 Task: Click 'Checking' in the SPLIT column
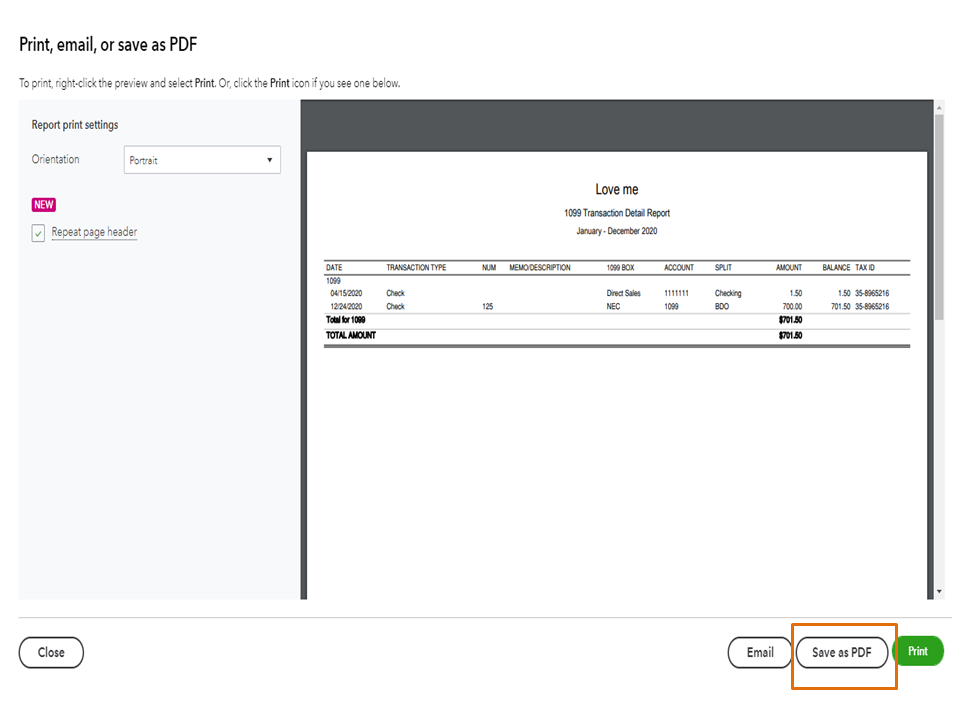[728, 293]
